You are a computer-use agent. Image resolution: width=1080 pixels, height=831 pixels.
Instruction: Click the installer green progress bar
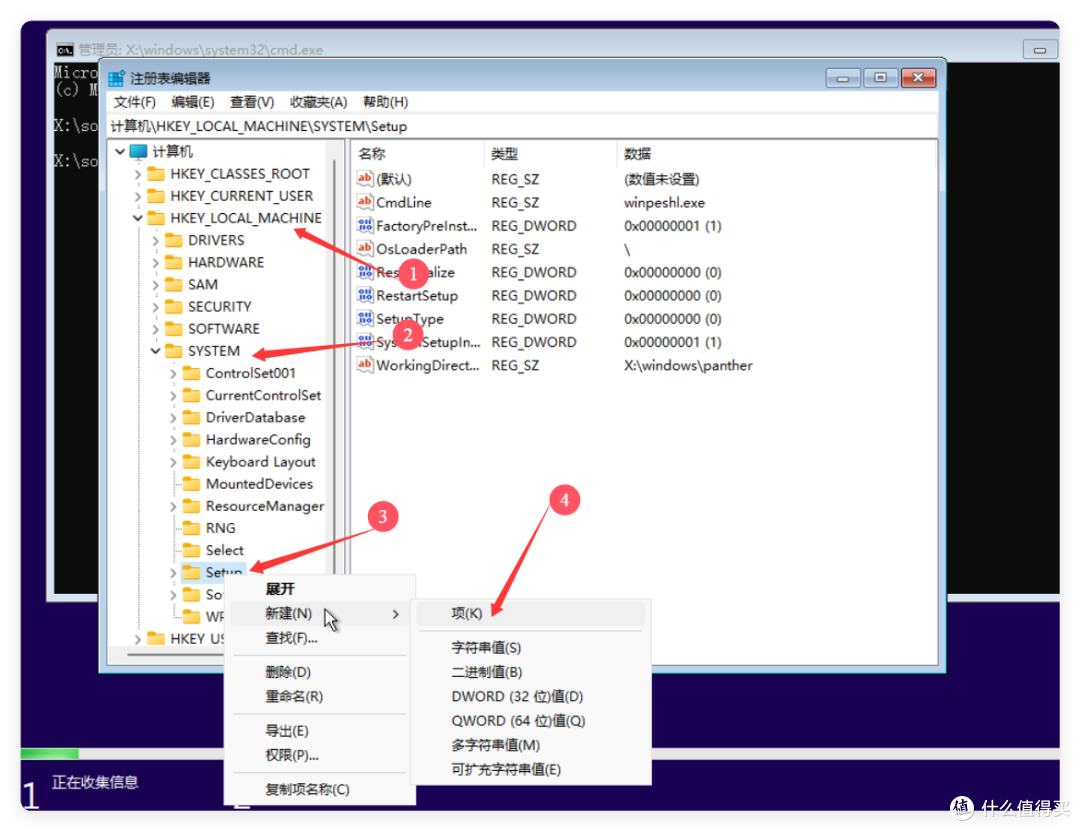(x=50, y=754)
